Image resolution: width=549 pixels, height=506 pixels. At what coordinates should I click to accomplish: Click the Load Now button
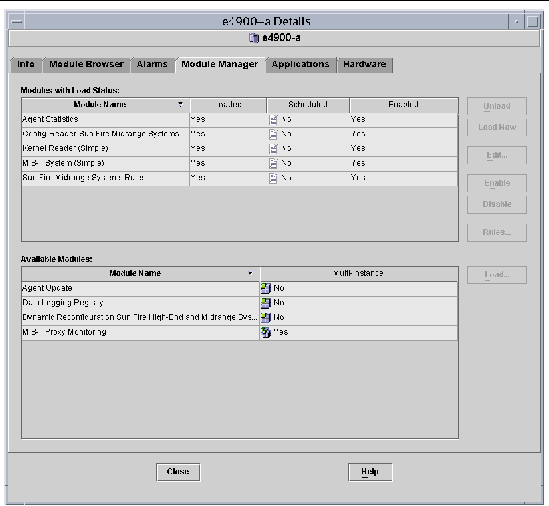click(496, 127)
